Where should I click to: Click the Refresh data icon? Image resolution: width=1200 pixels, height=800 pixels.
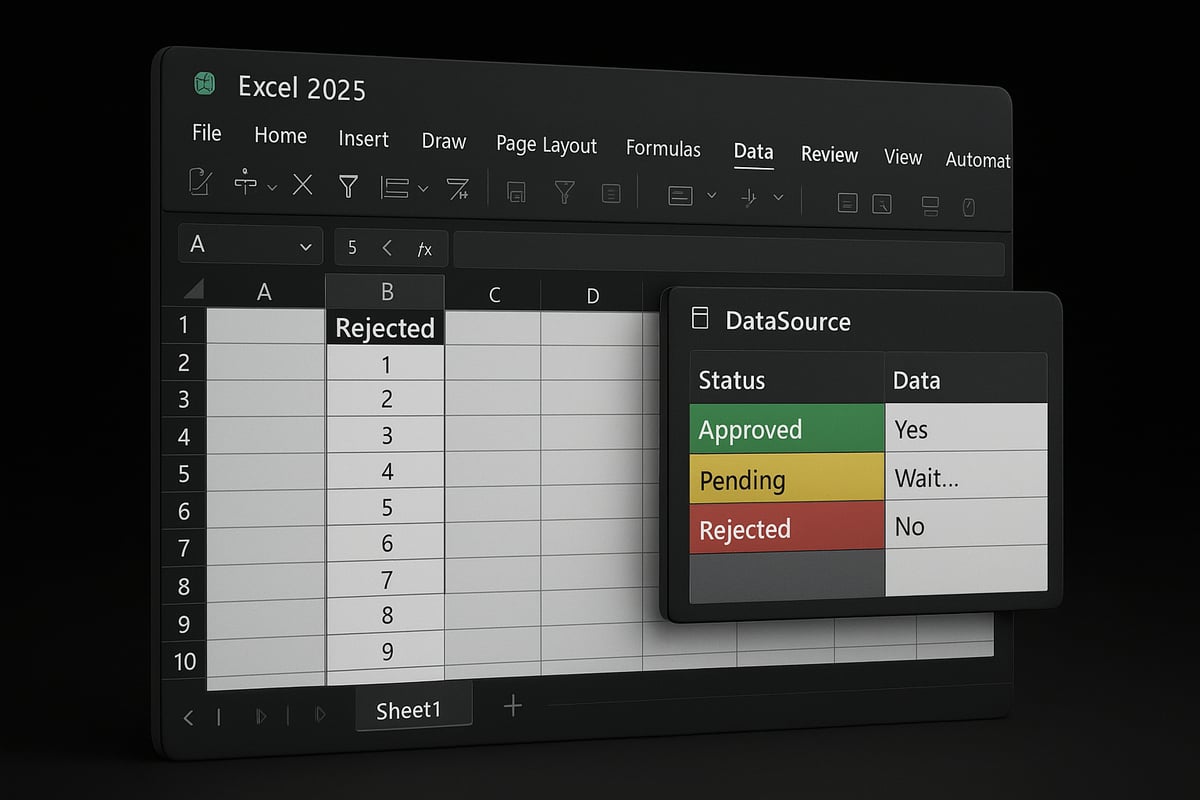point(516,190)
